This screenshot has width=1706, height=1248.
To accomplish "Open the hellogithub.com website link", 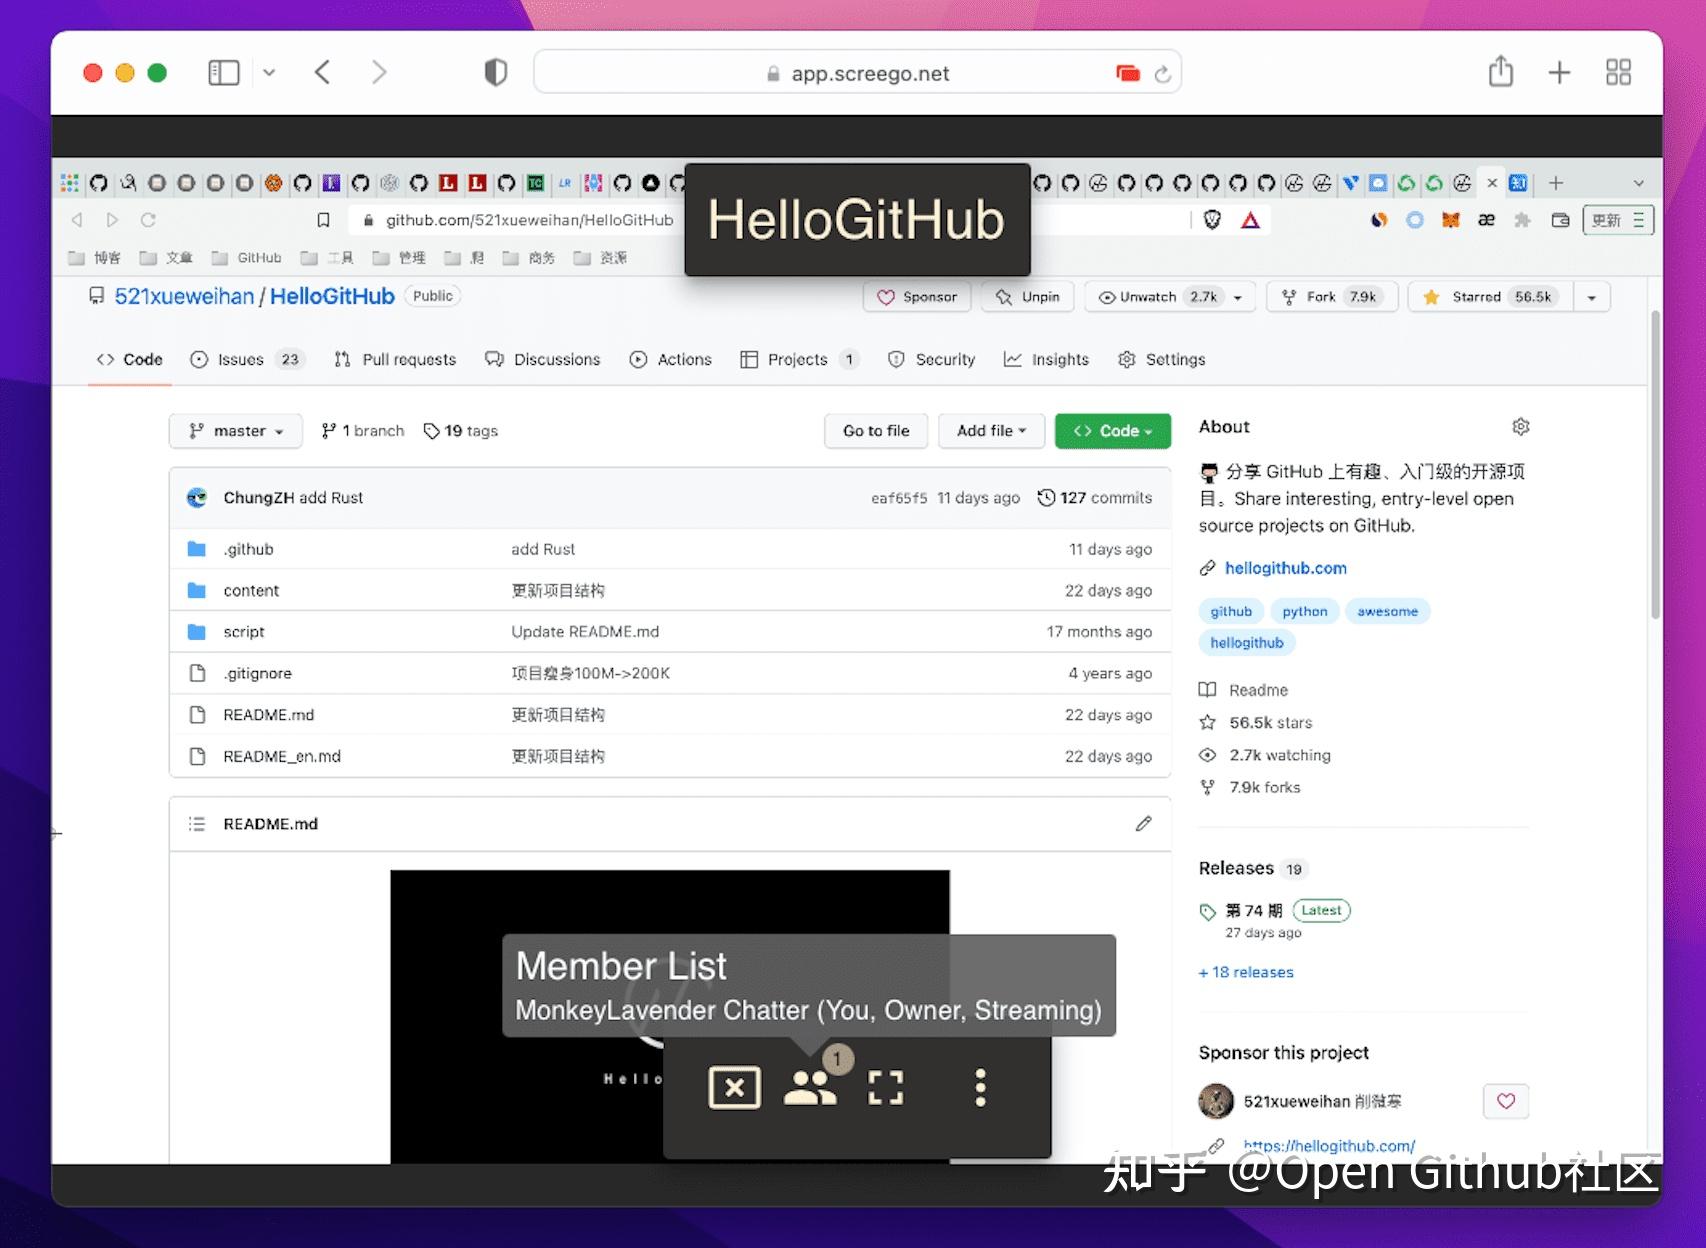I will 1285,567.
